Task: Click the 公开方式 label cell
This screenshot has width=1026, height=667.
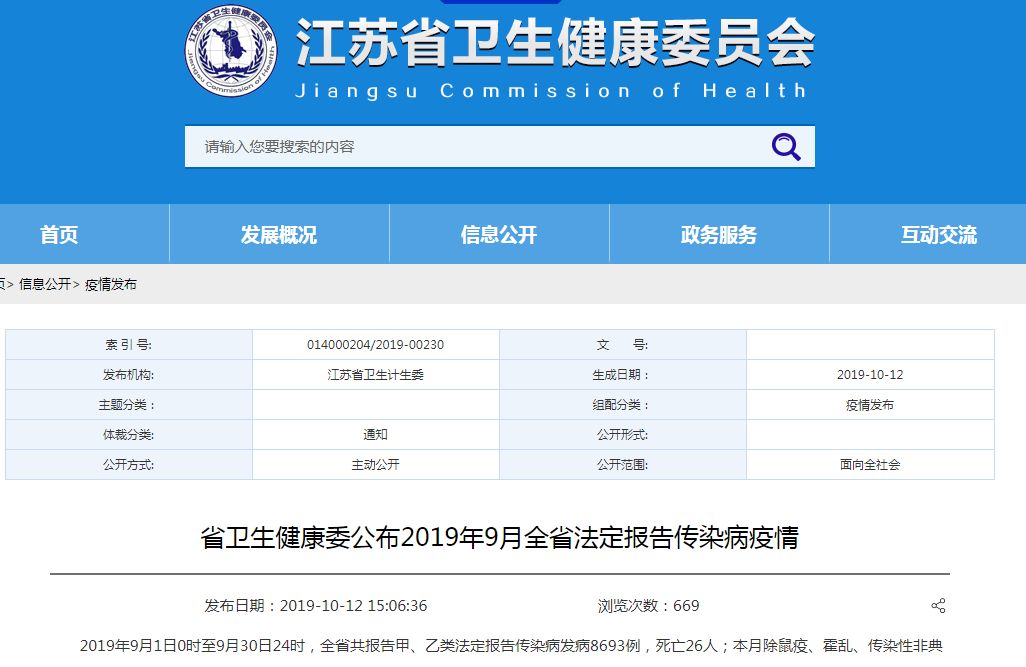Action: click(129, 465)
